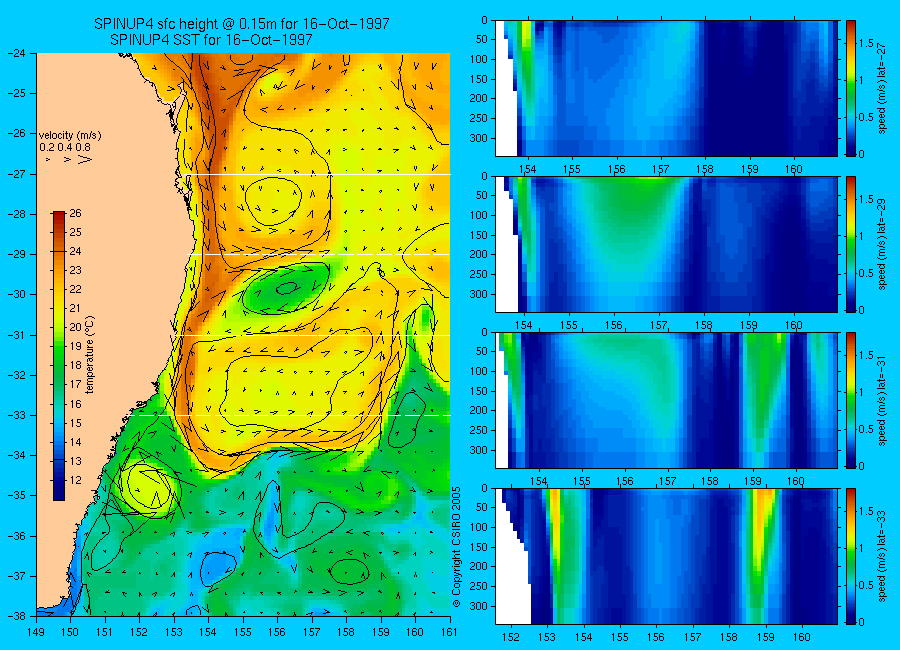Screen dimensions: 900x650
Task: Click the speed colorbar beside the lat=-27 section
Action: 850,88
